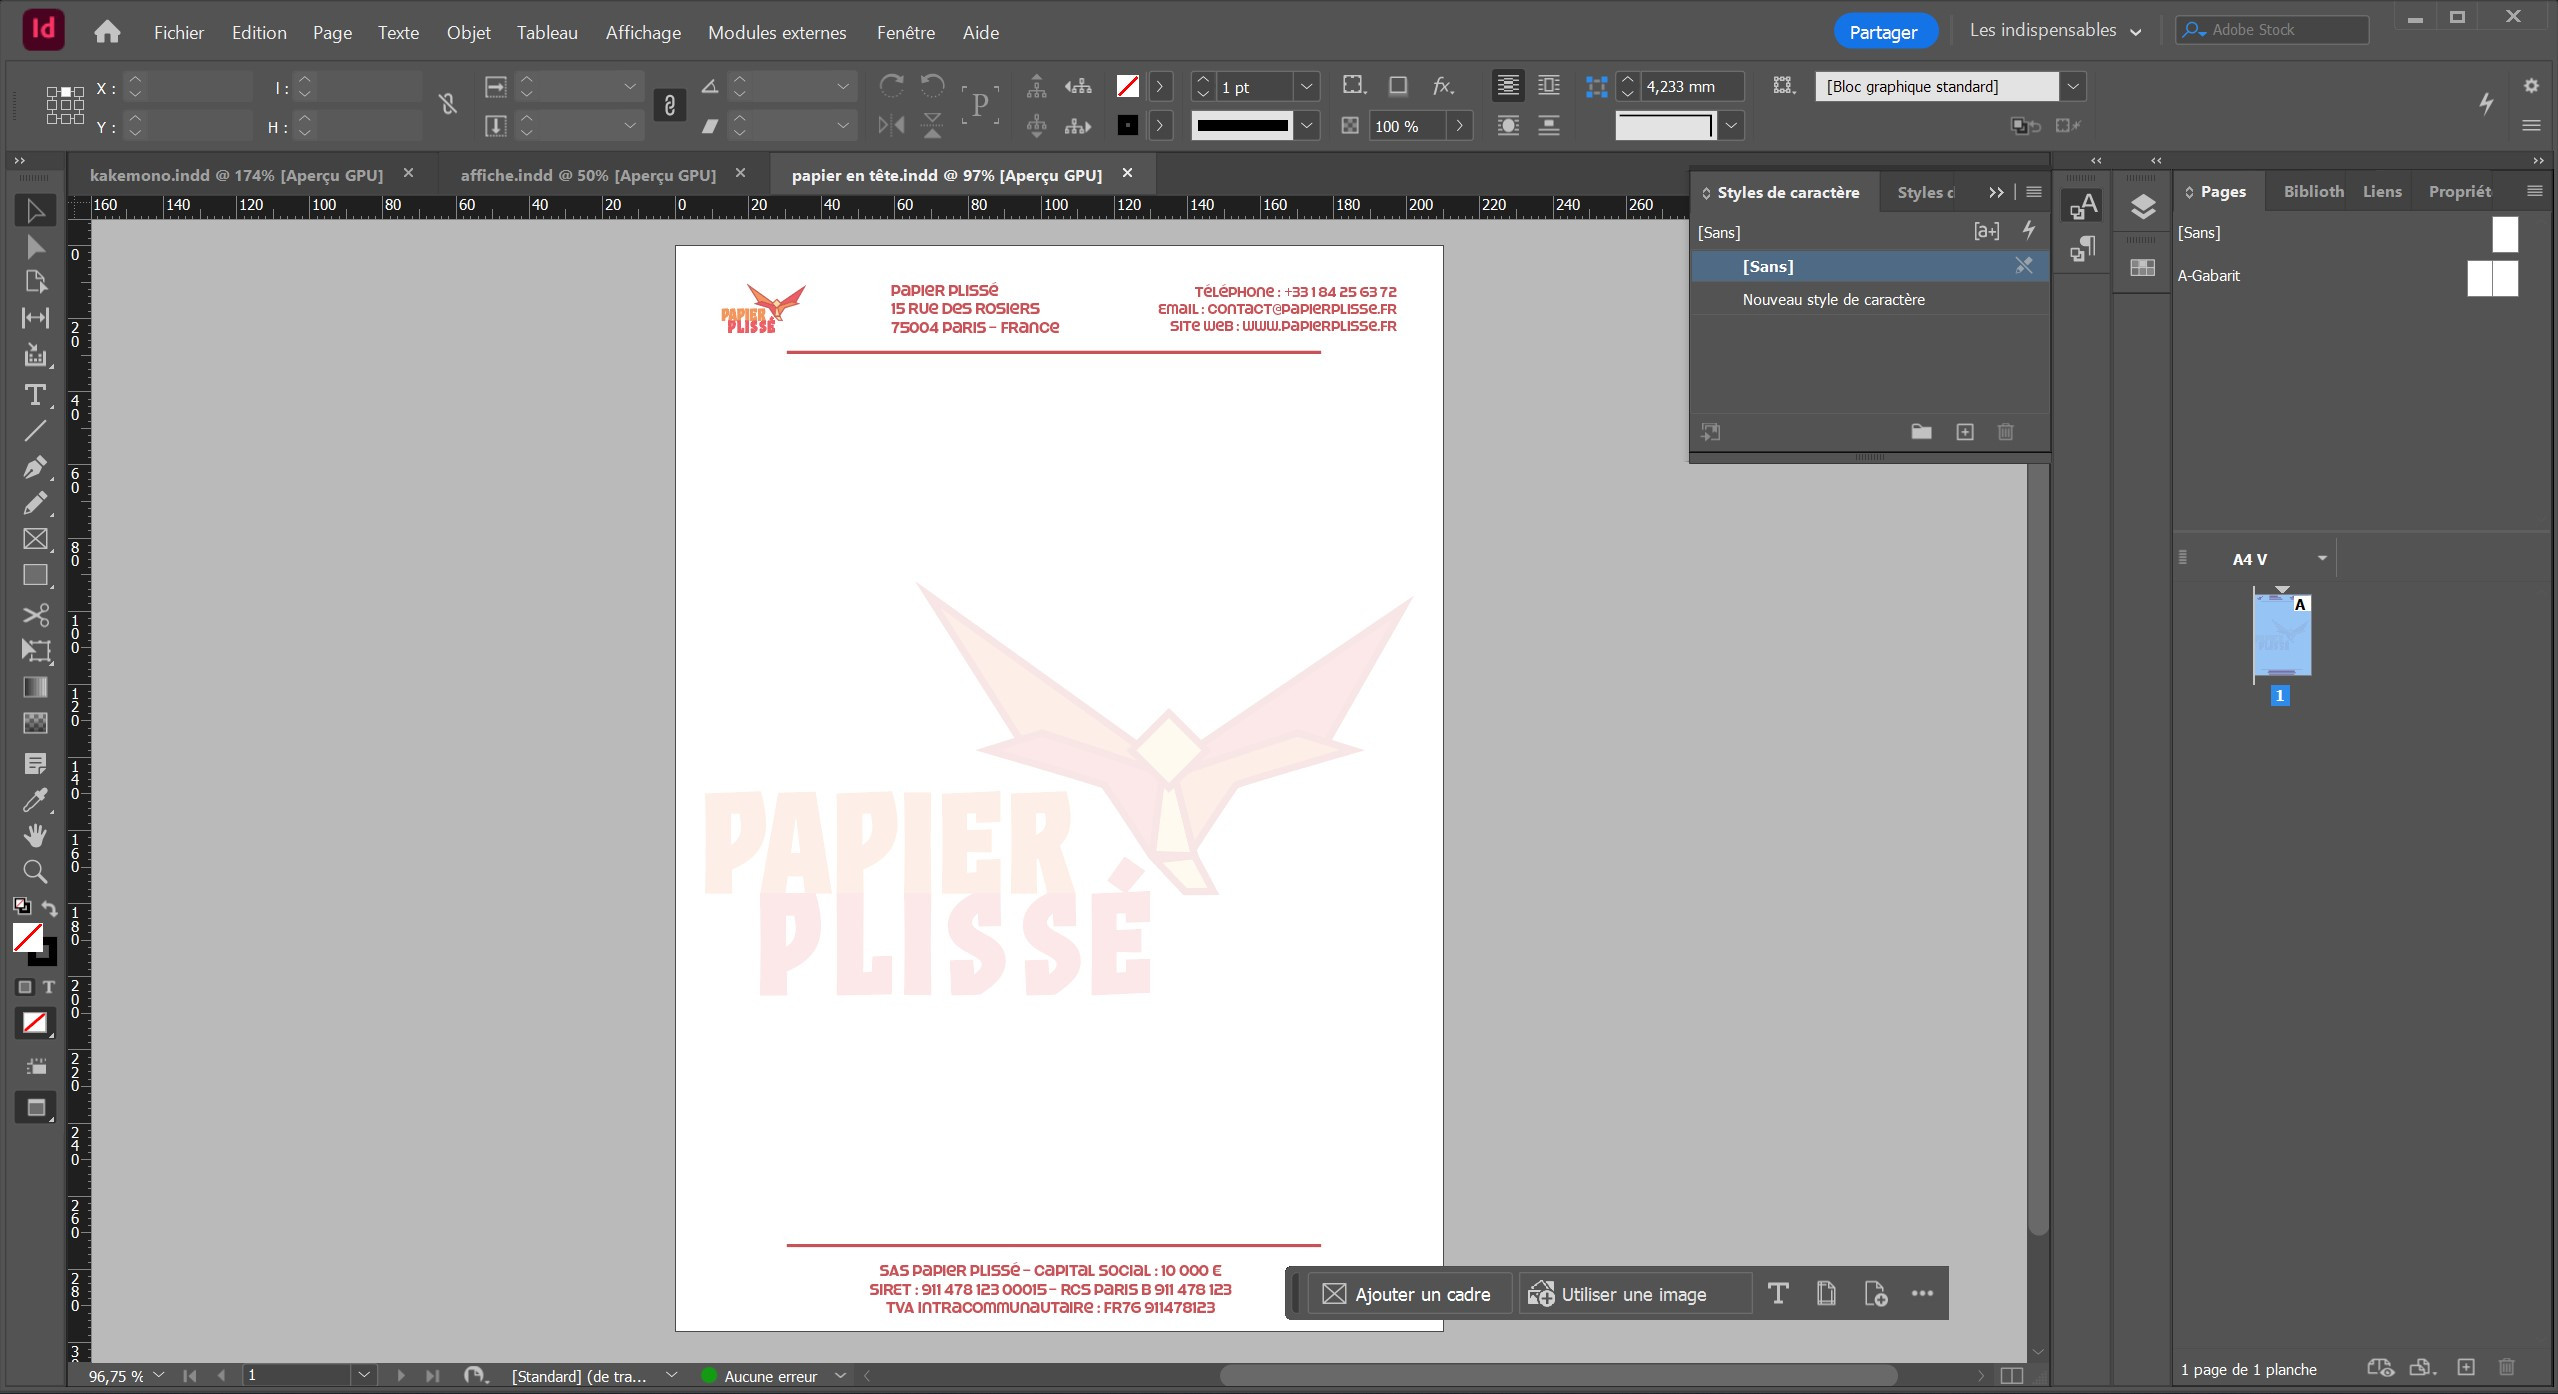
Task: Click the black fill swatch in control bar
Action: click(1128, 126)
